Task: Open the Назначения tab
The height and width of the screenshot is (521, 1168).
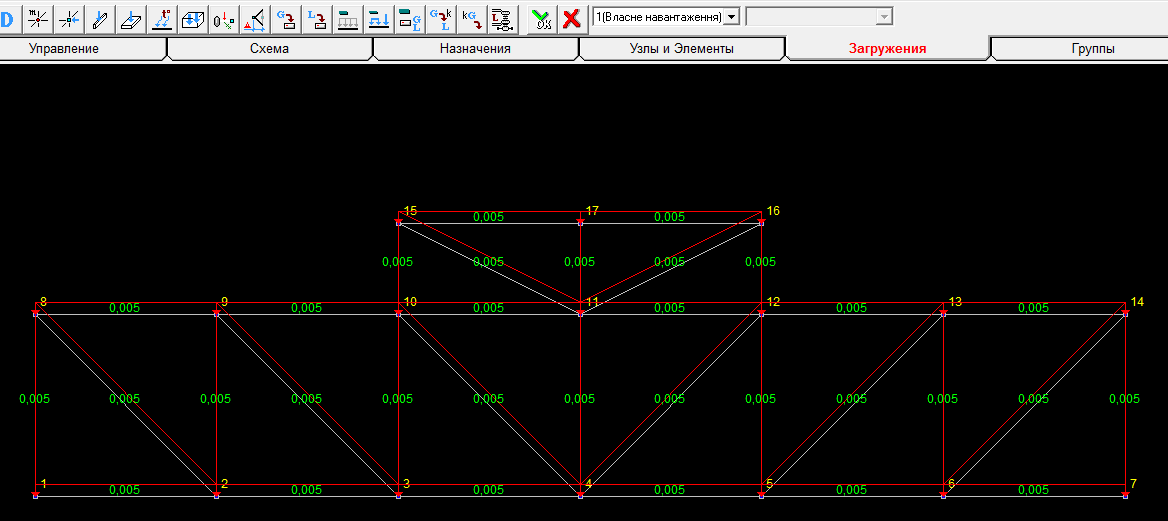Action: coord(475,48)
